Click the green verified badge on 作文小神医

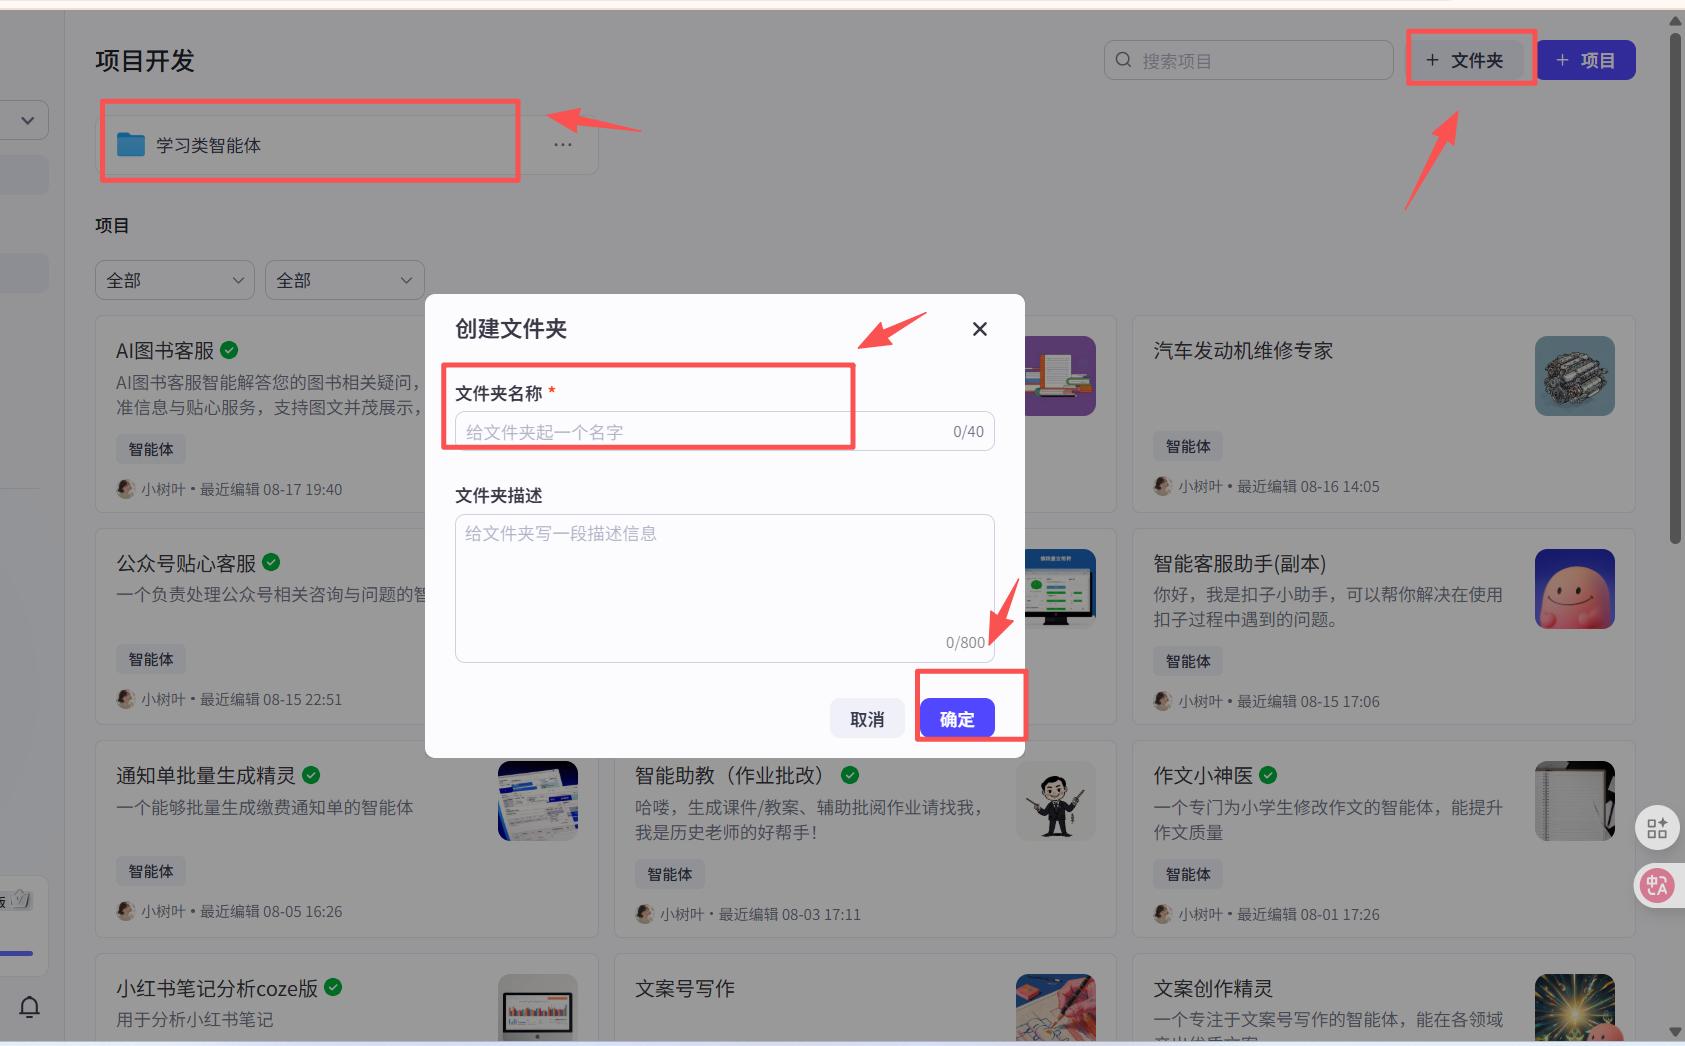[x=1268, y=775]
